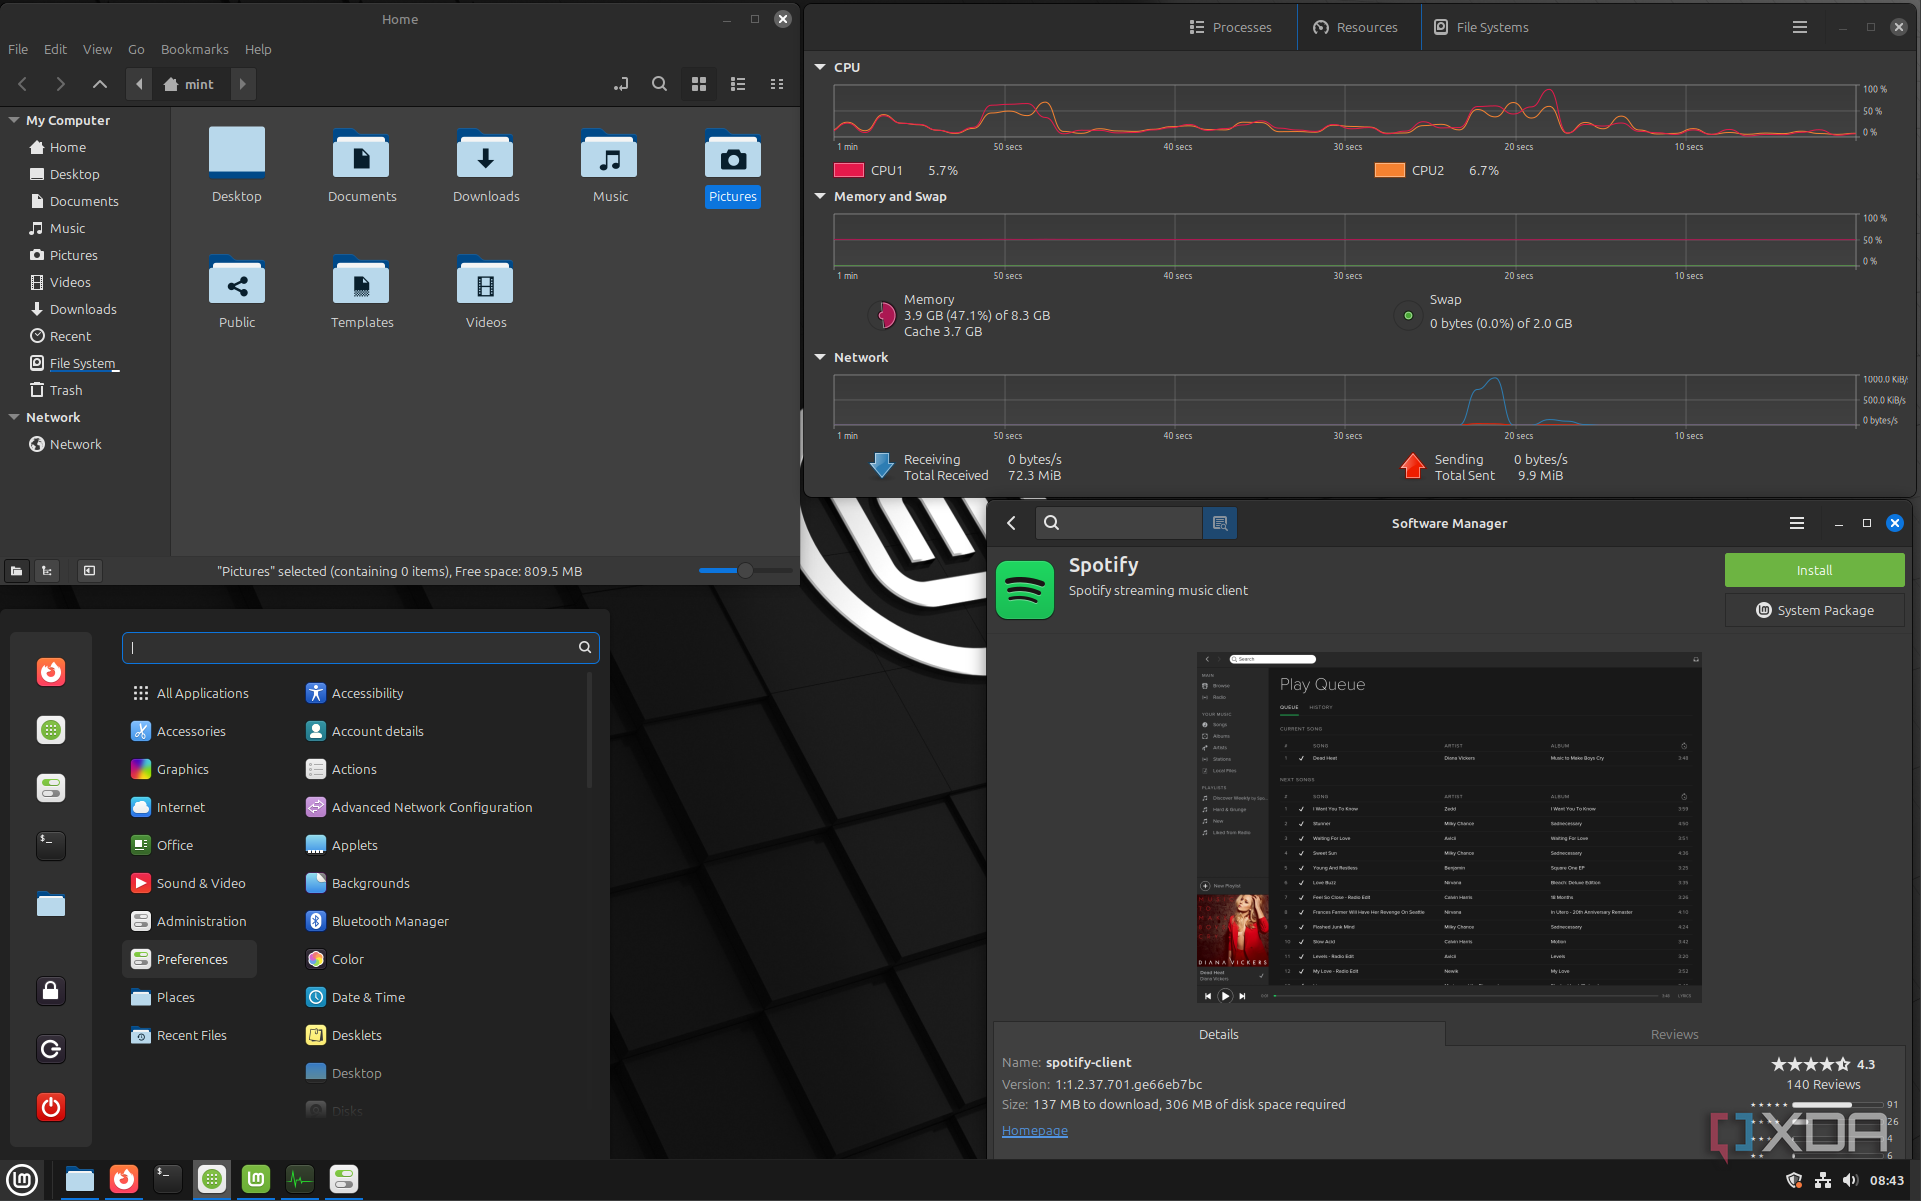Image resolution: width=1921 pixels, height=1201 pixels.
Task: Click the lock screen icon in menu
Action: [x=51, y=991]
